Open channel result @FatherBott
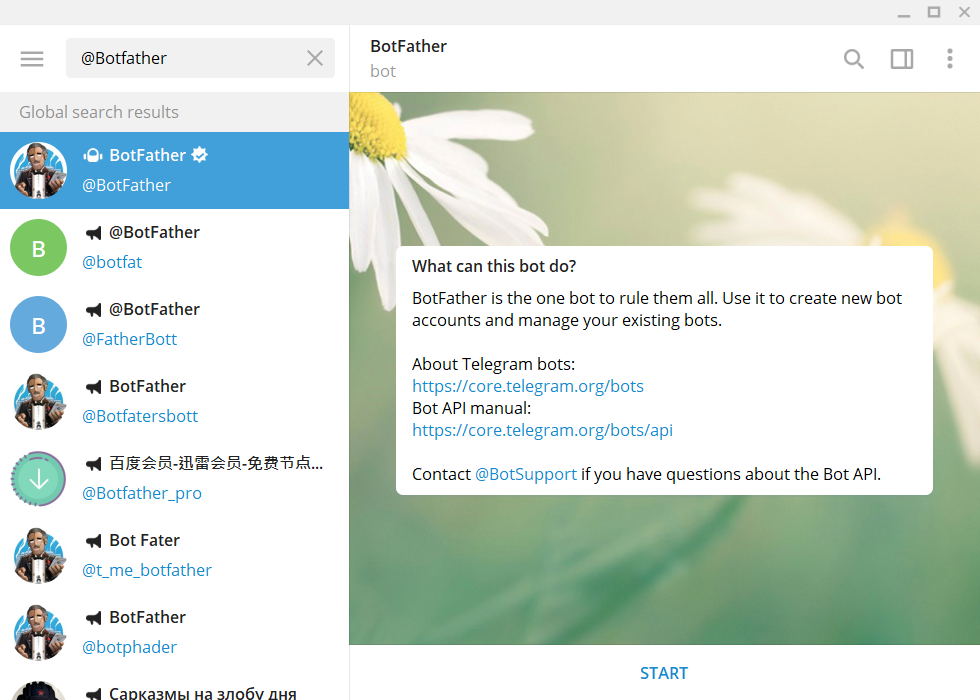Screen dimensions: 980x700 tap(174, 324)
